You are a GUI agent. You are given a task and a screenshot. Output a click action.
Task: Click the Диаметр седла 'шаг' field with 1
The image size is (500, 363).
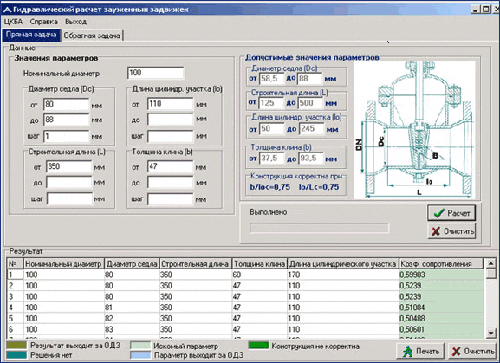point(66,136)
